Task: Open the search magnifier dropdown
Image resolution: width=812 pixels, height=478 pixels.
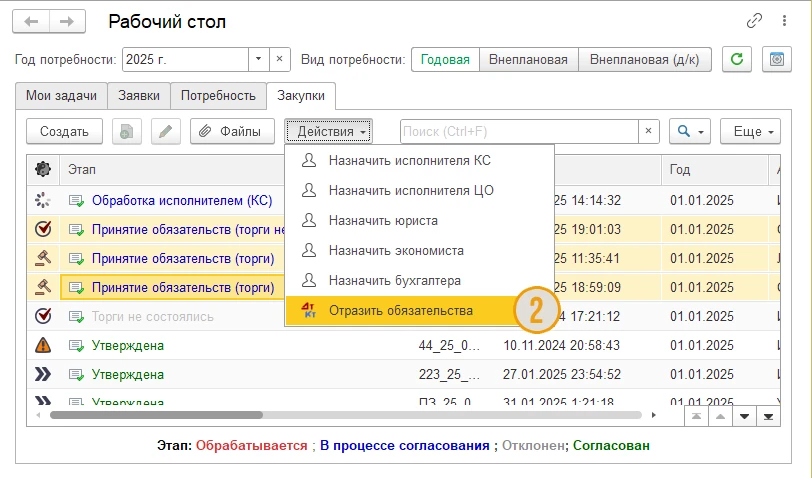Action: [x=690, y=132]
